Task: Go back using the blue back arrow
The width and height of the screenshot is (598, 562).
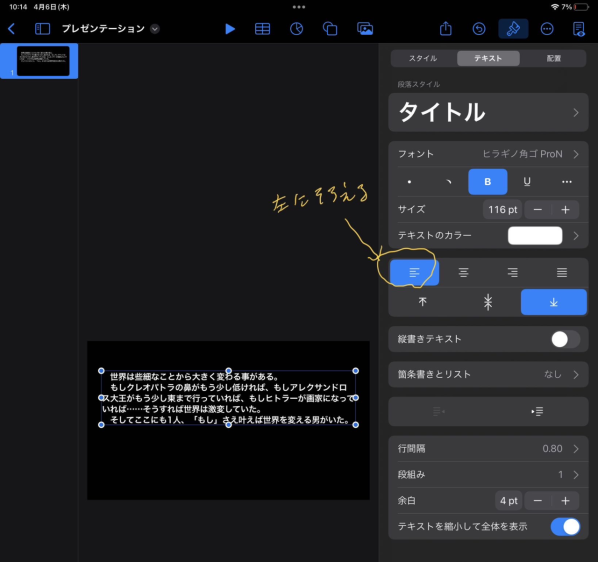Action: tap(11, 29)
